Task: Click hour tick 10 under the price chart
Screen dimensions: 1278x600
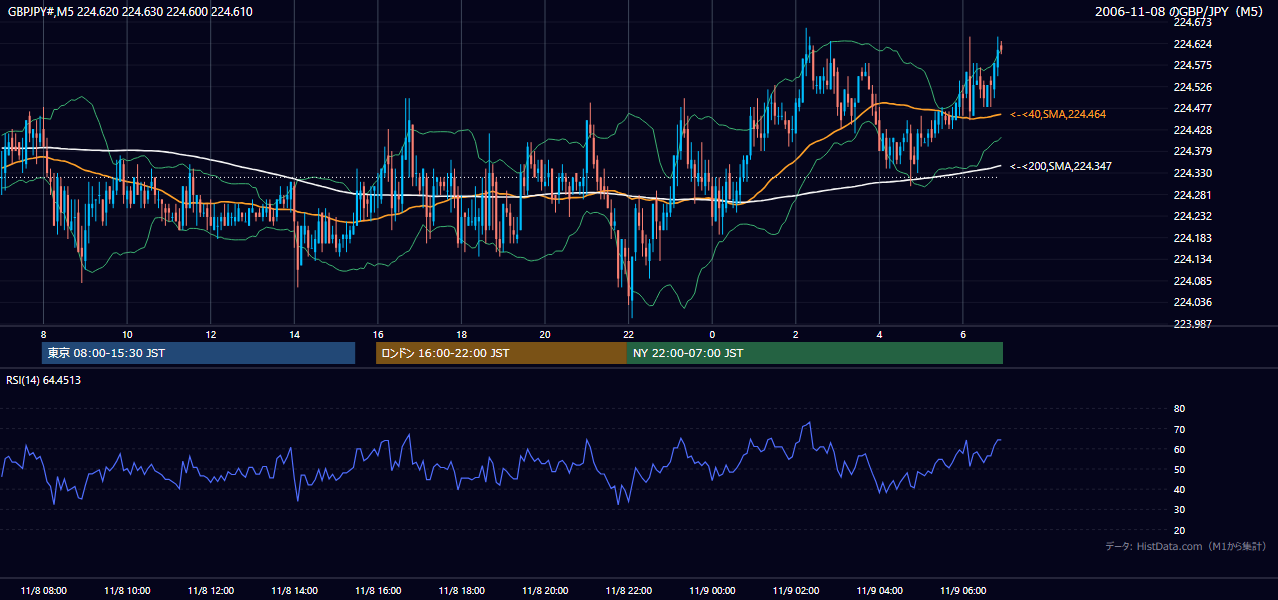Action: coord(127,334)
